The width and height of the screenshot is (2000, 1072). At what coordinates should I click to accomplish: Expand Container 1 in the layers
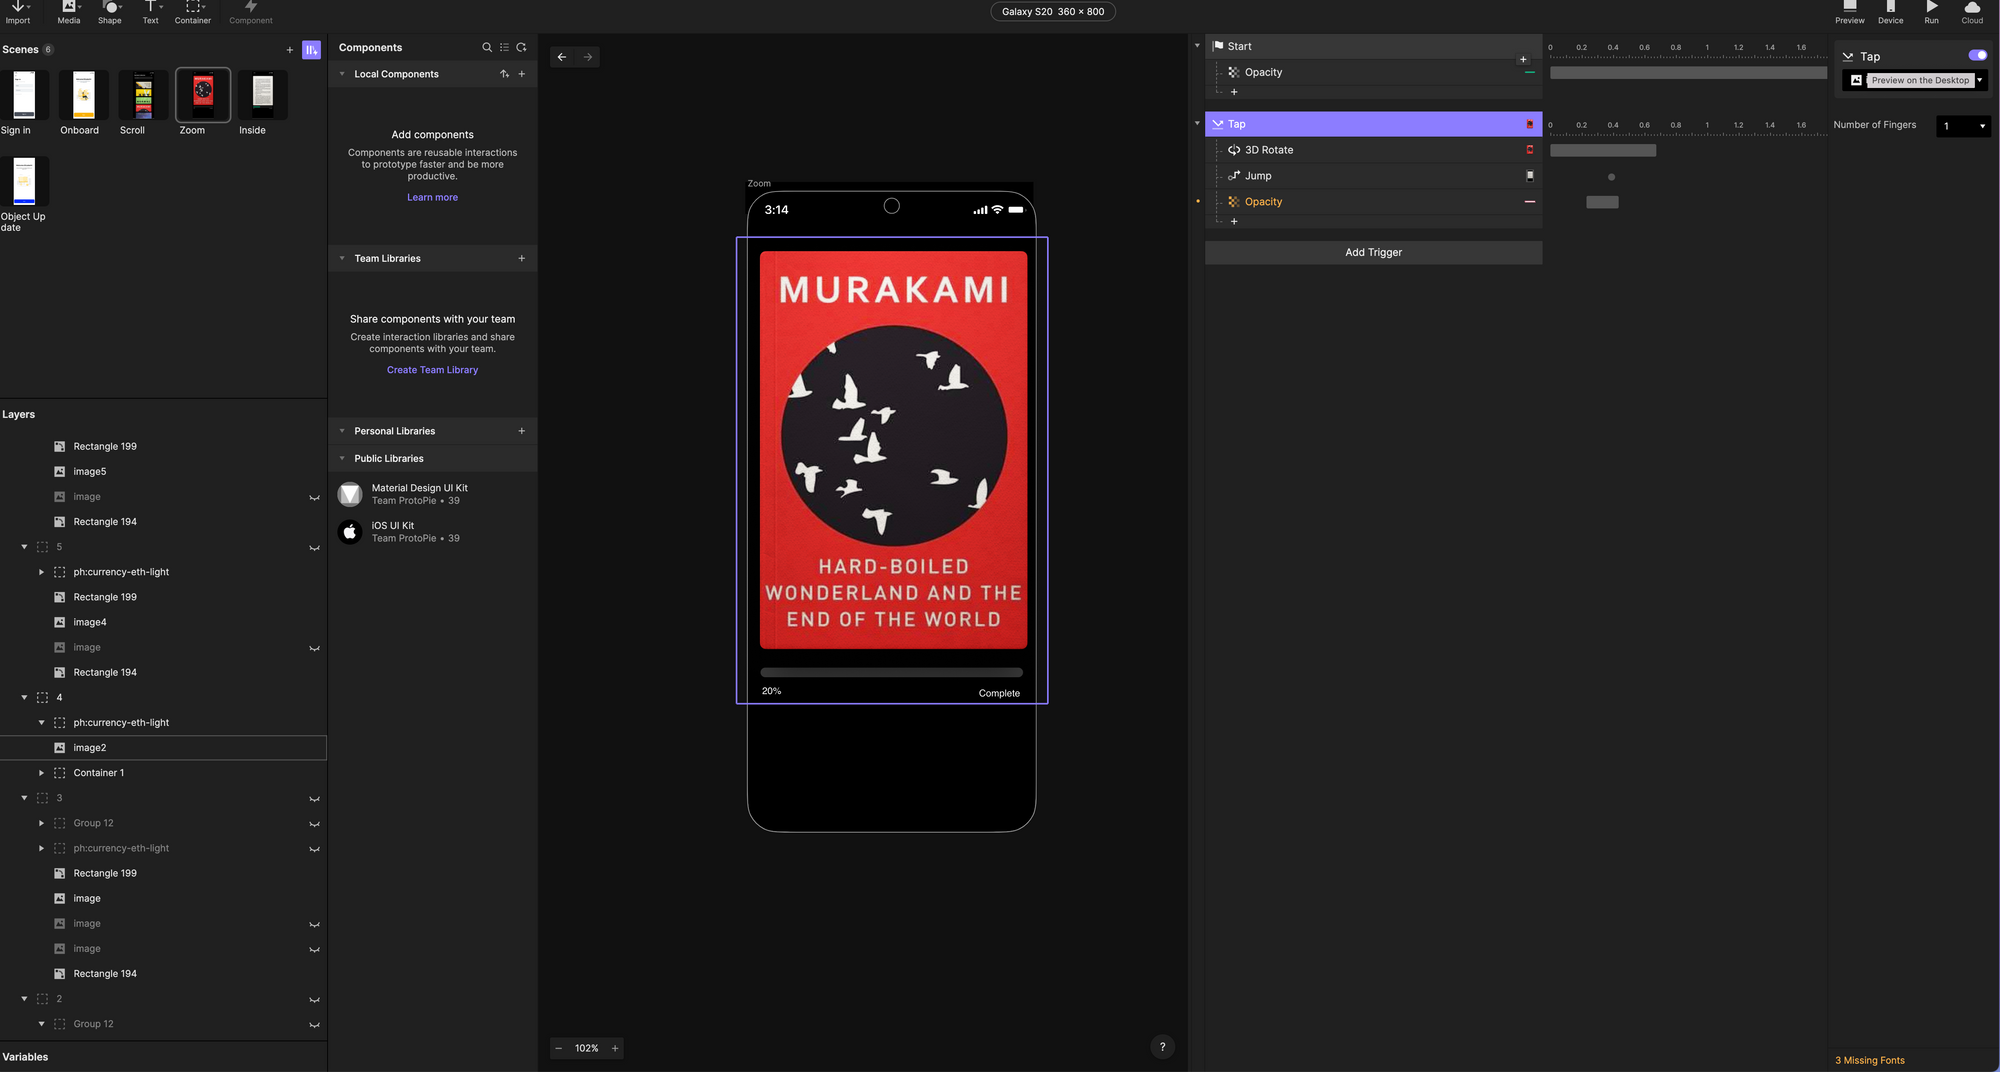pyautogui.click(x=41, y=773)
